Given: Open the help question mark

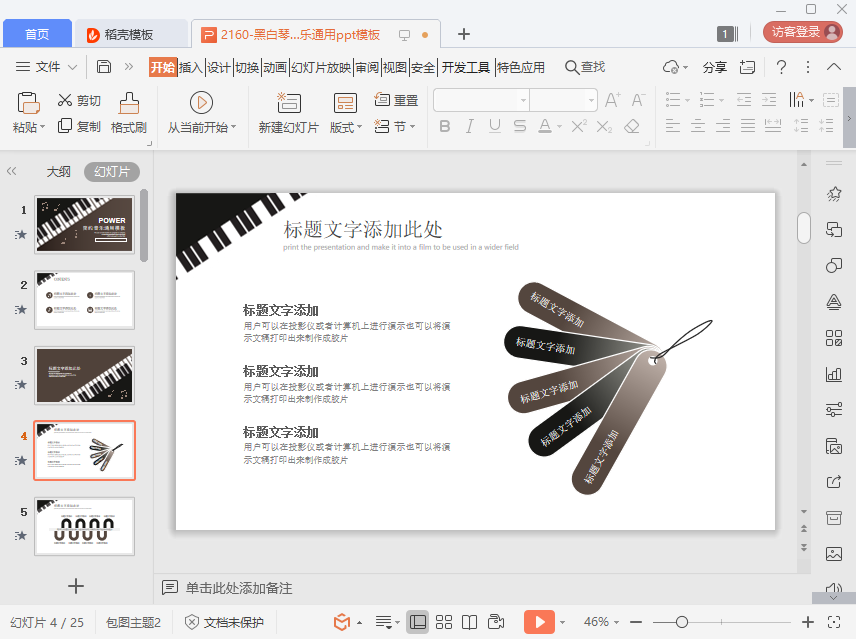Looking at the screenshot, I should point(781,67).
